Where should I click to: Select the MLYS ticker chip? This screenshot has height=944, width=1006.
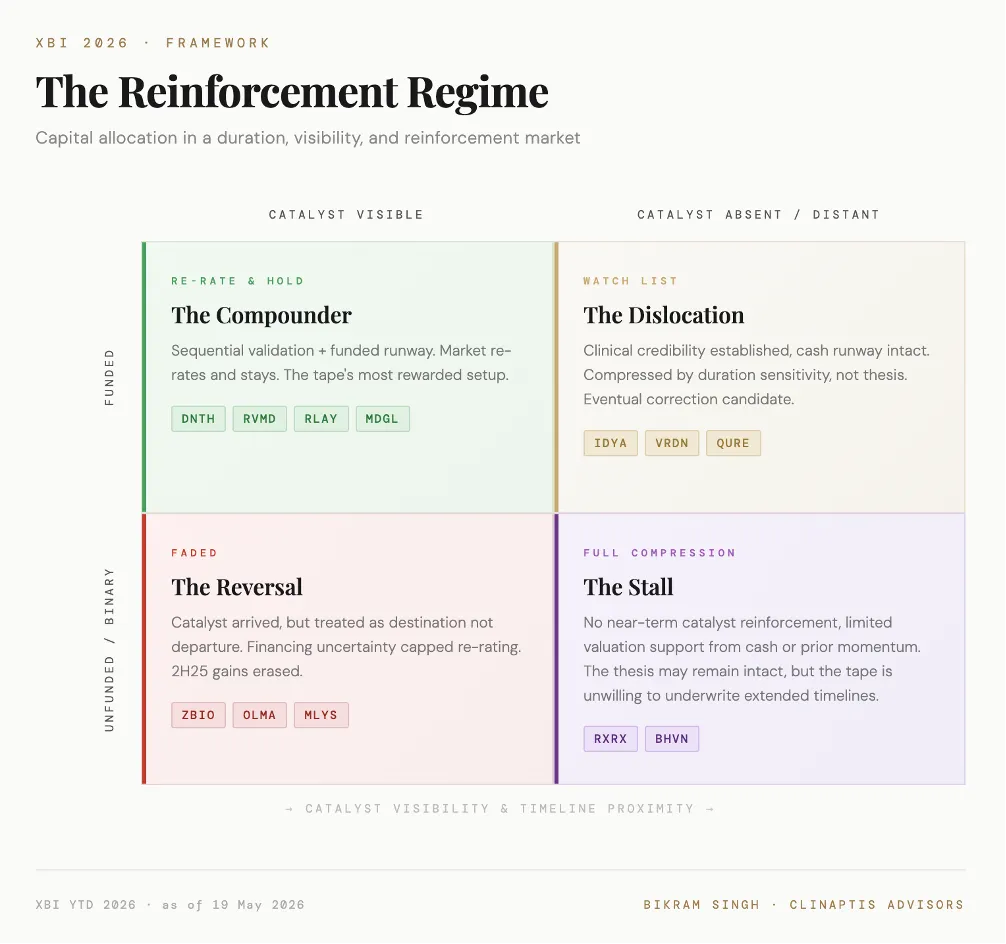[x=321, y=716]
